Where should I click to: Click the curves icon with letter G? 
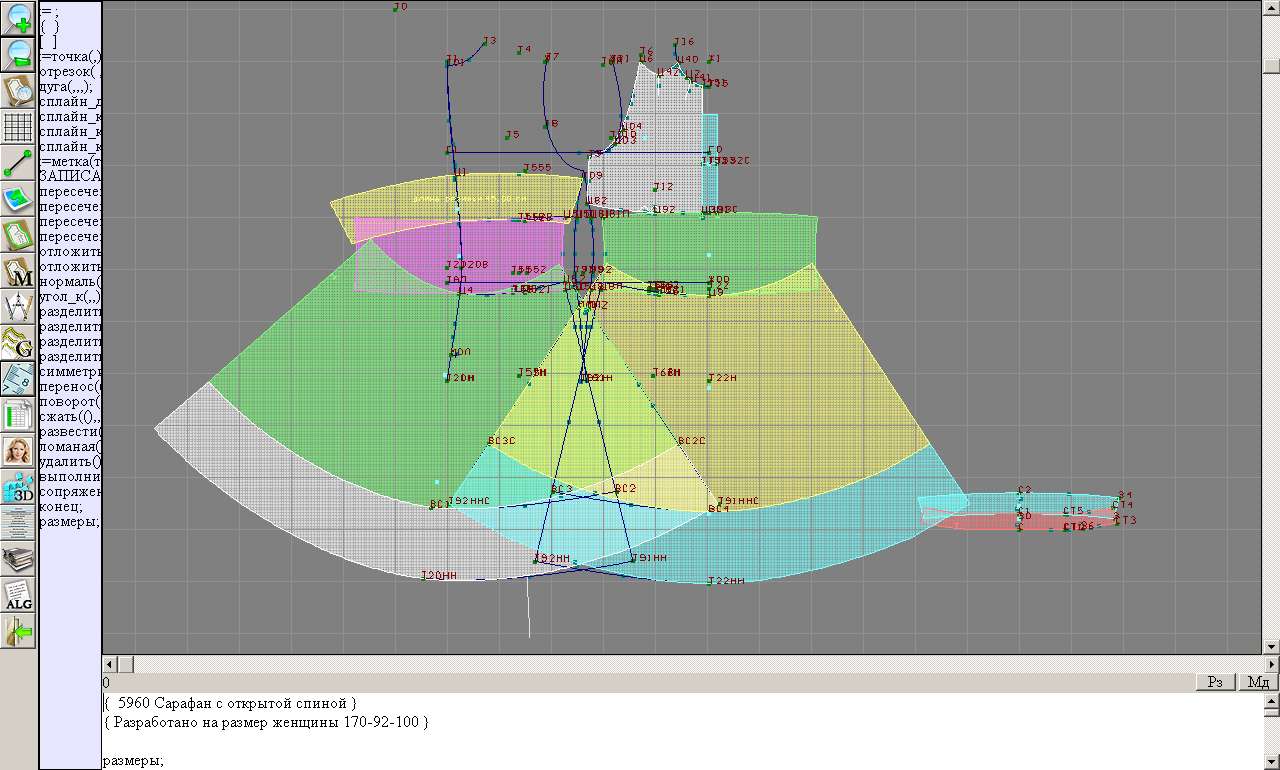click(x=19, y=342)
